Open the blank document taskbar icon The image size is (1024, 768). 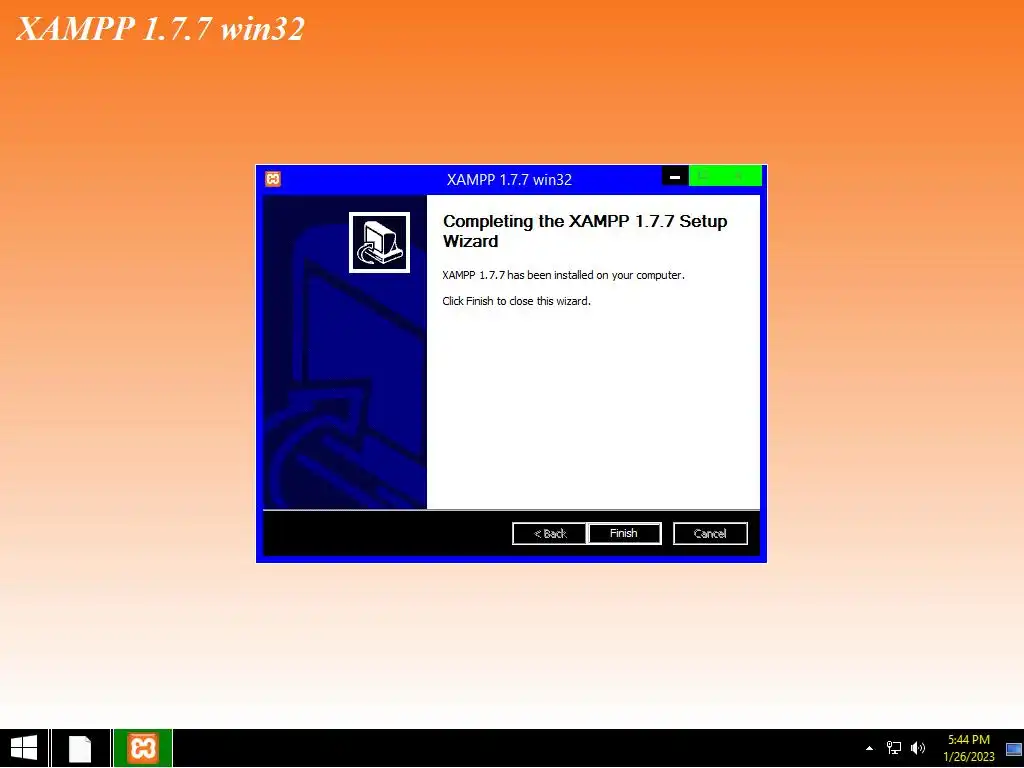[x=80, y=748]
